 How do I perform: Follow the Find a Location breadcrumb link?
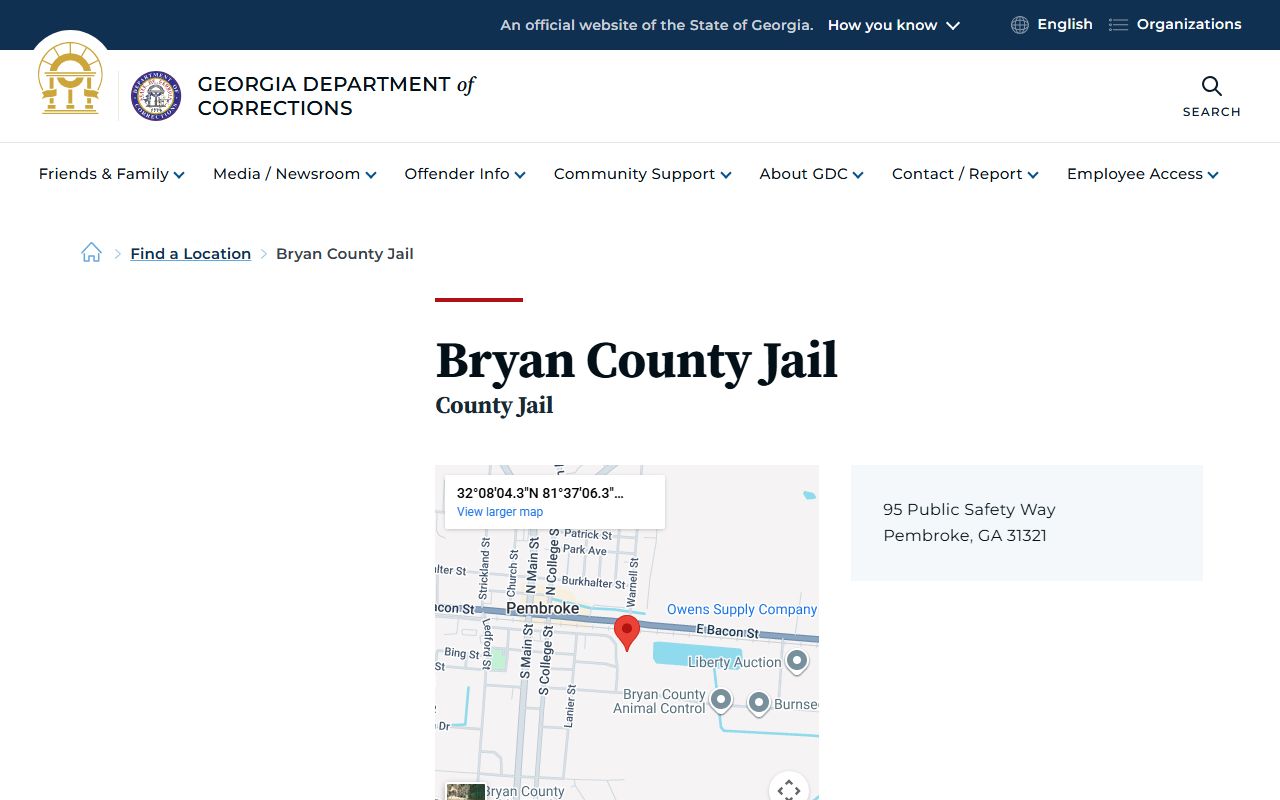pos(191,254)
